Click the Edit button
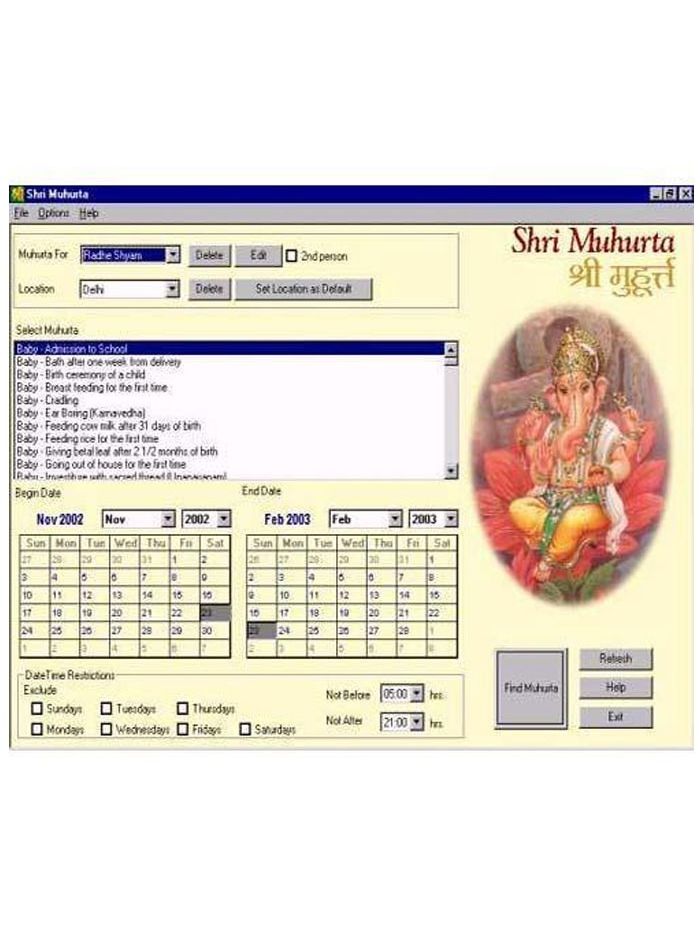 258,255
